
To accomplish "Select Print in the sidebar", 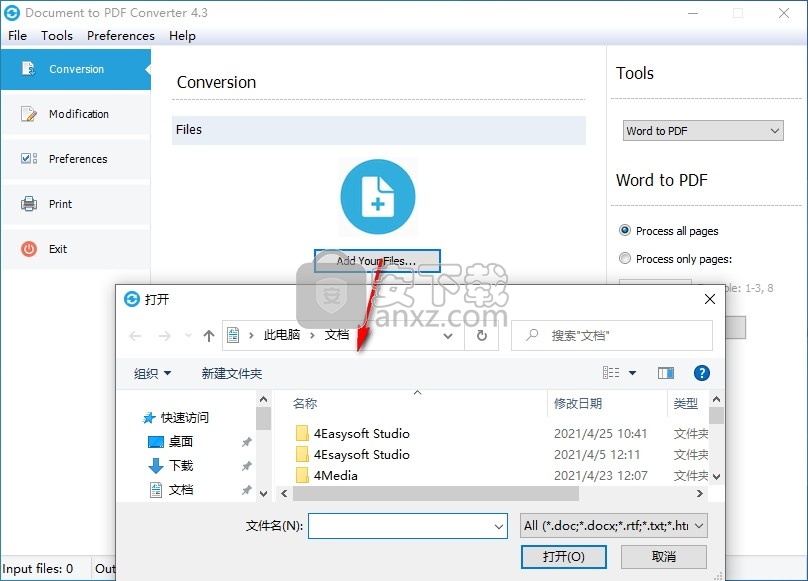I will click(x=76, y=204).
